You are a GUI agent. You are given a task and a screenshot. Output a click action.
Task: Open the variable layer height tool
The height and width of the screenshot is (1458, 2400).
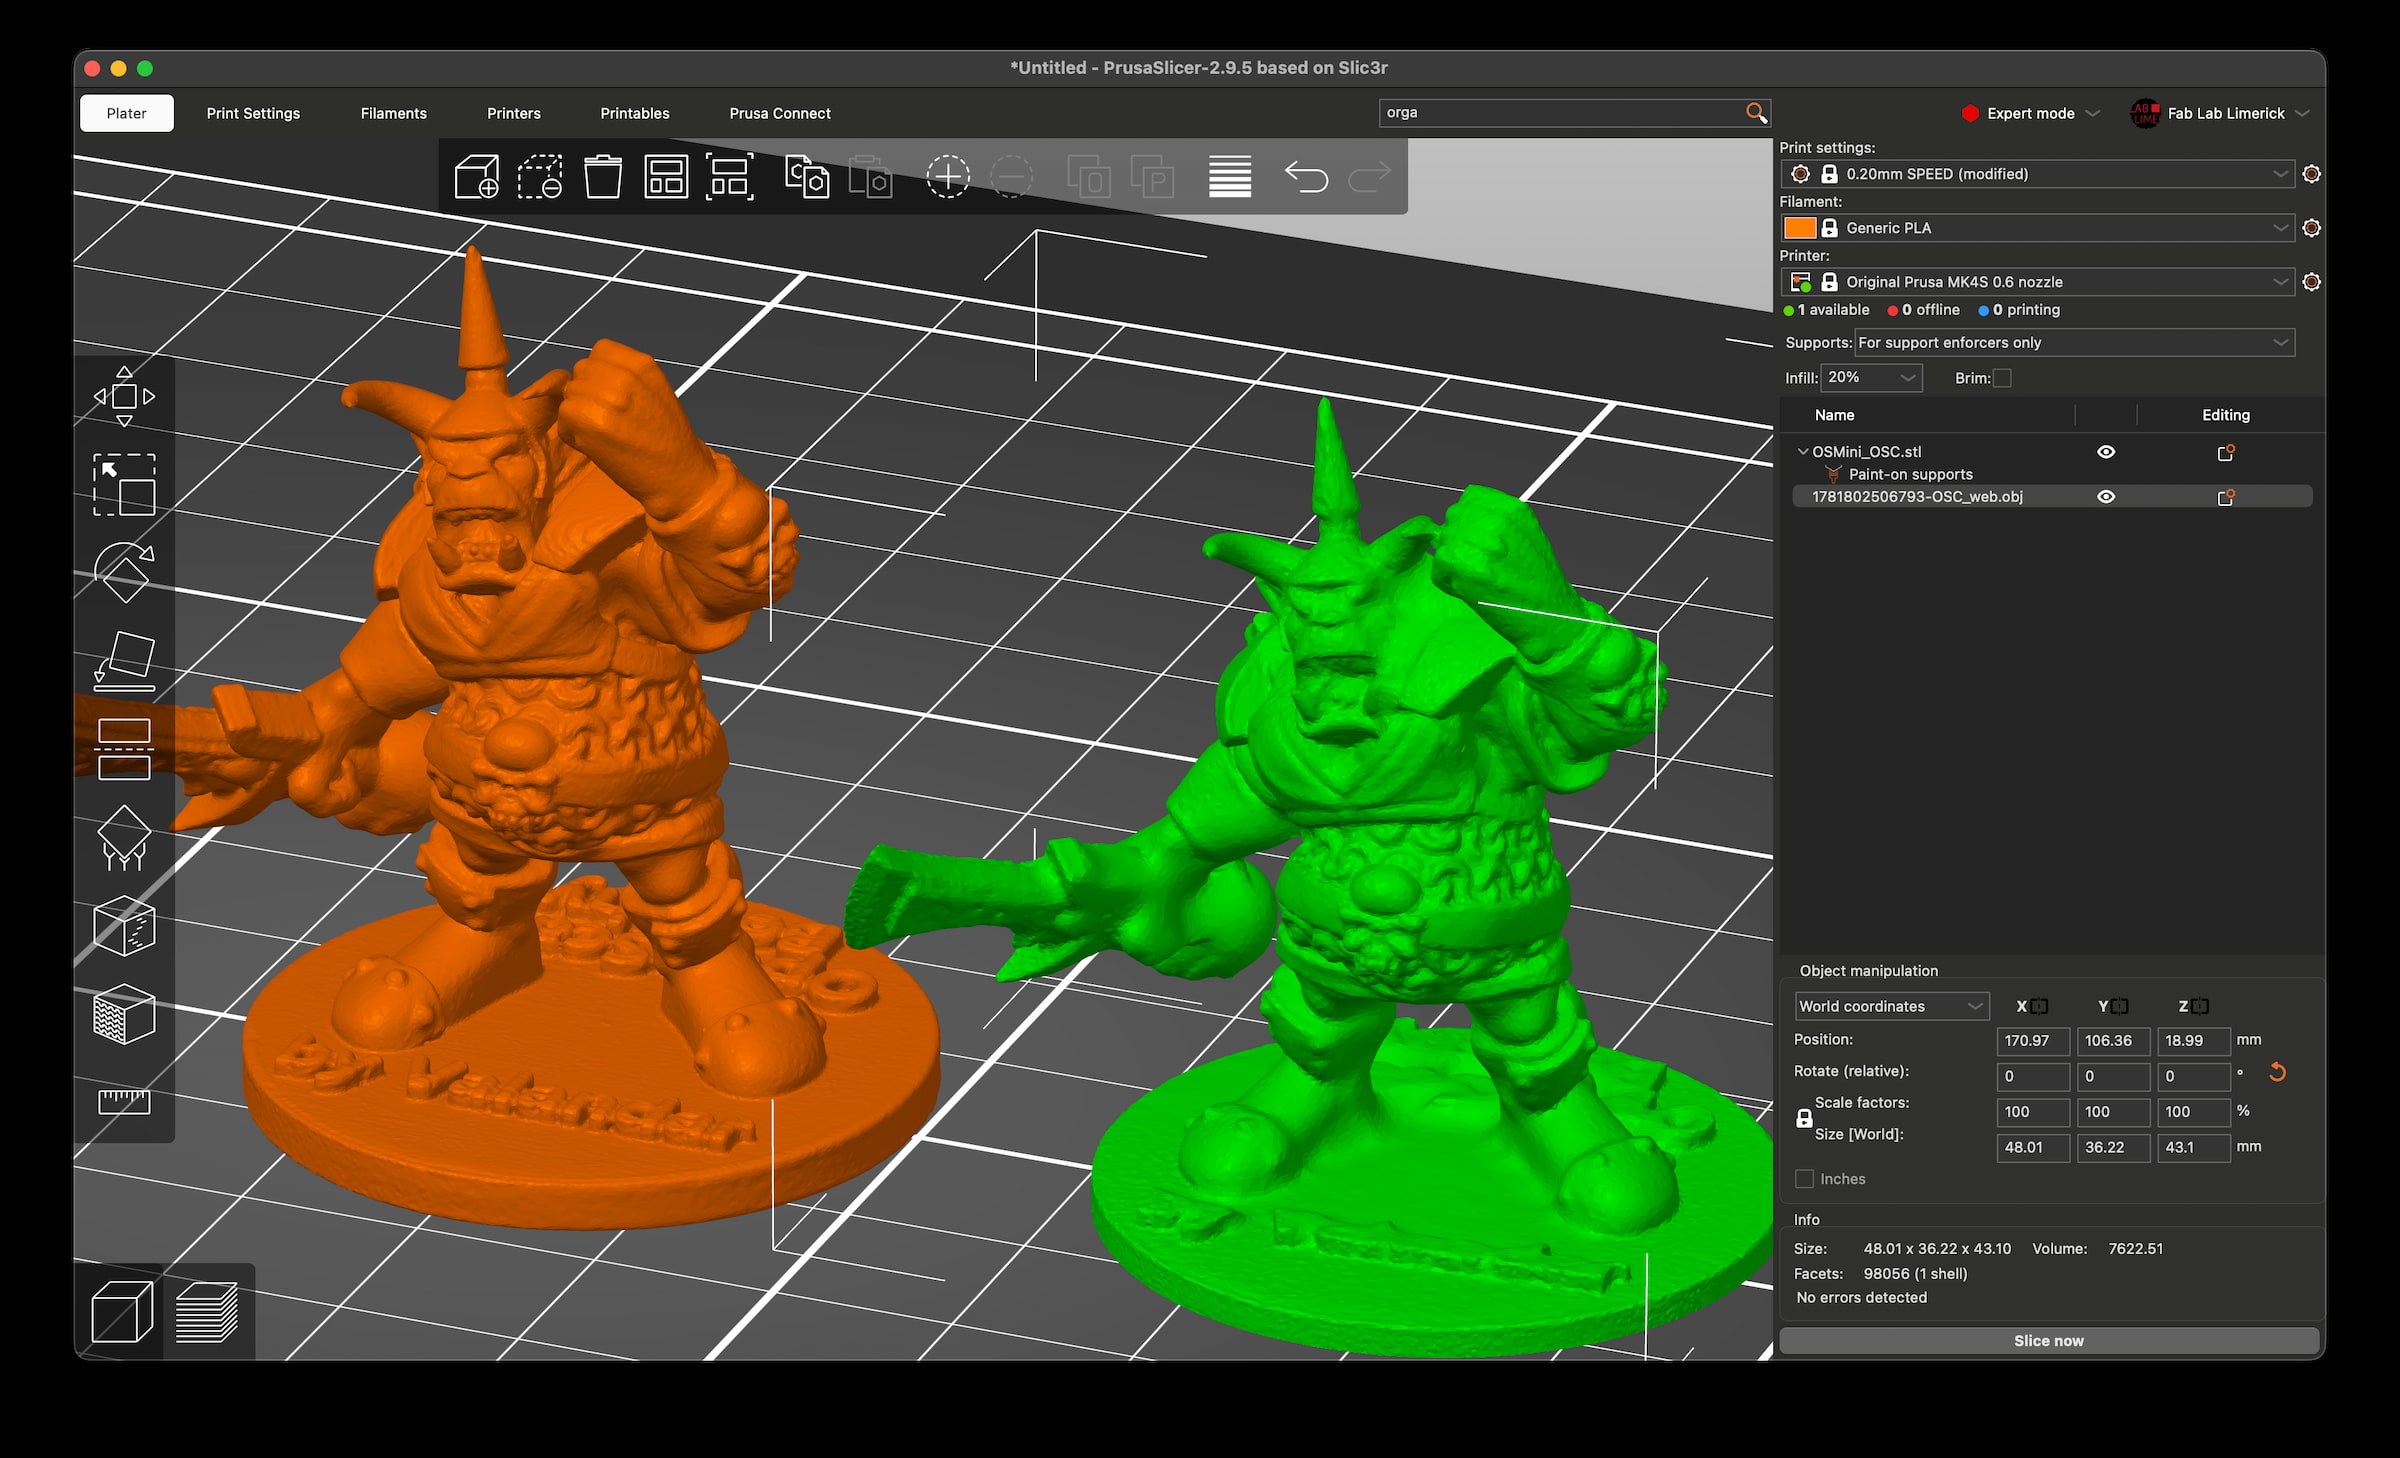click(x=1230, y=177)
